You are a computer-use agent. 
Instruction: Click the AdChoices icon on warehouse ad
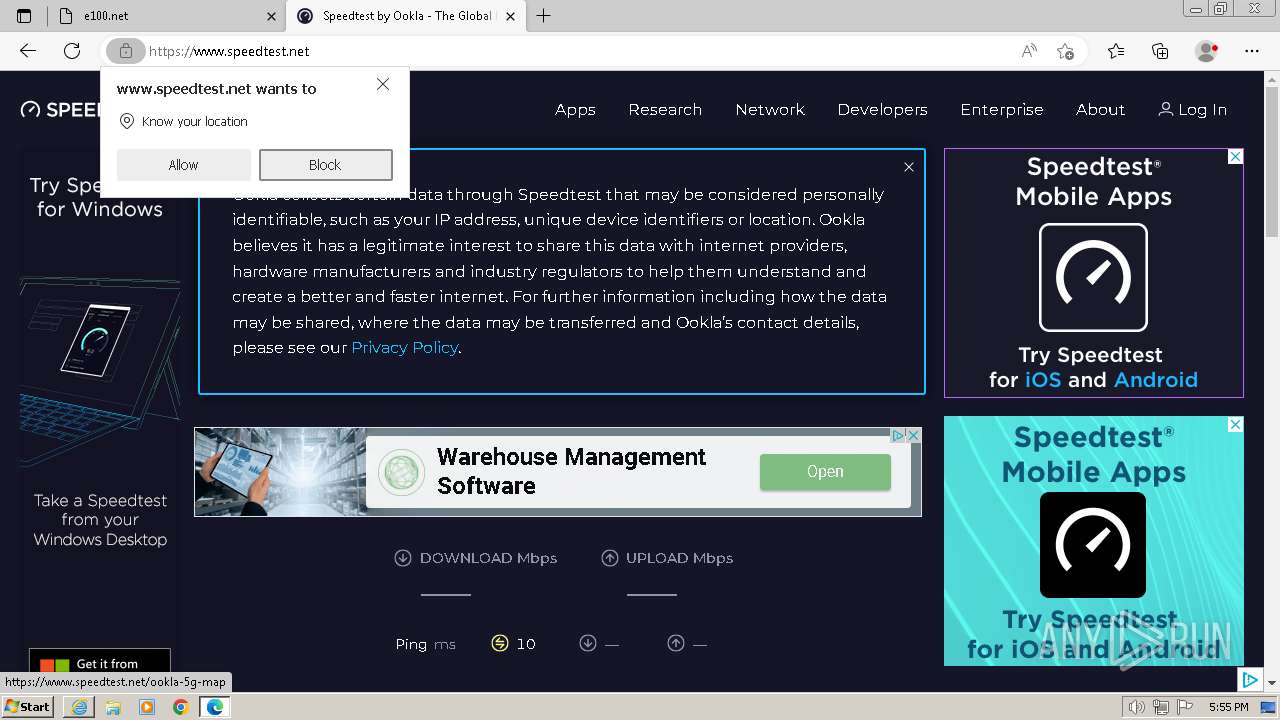click(x=898, y=436)
